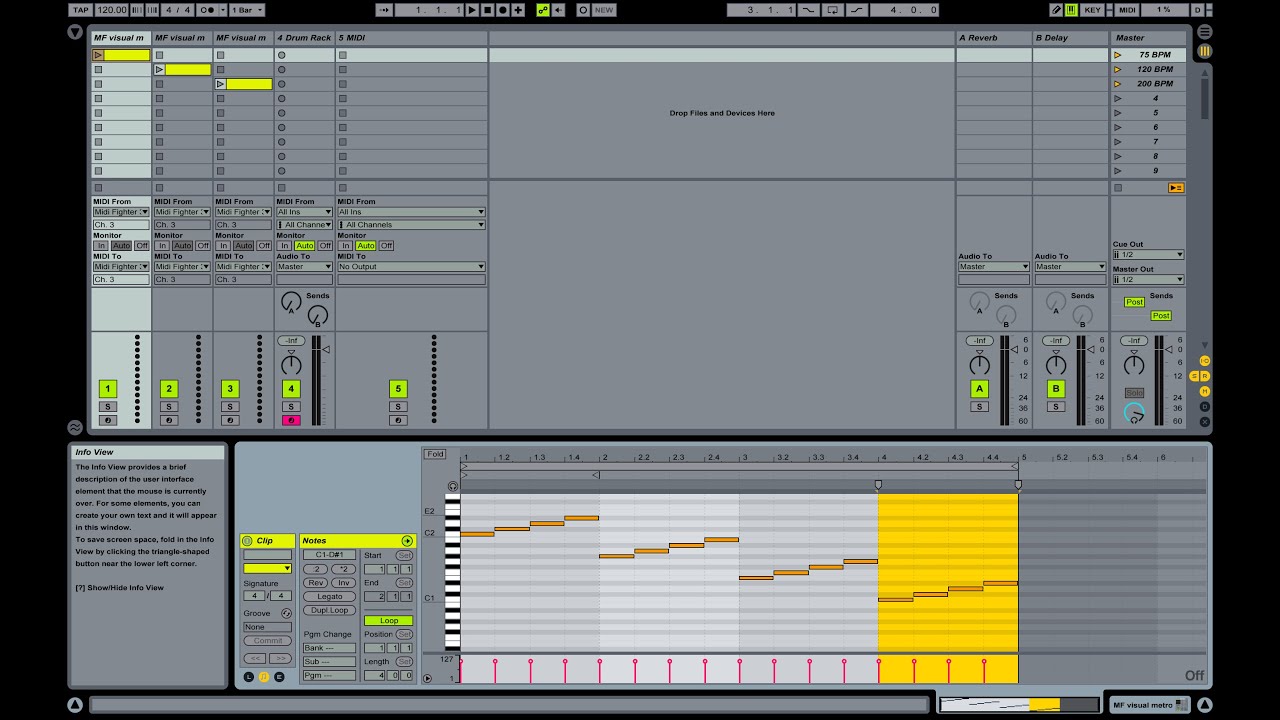Toggle the Follow button in transport
1280x720 pixels.
385,10
